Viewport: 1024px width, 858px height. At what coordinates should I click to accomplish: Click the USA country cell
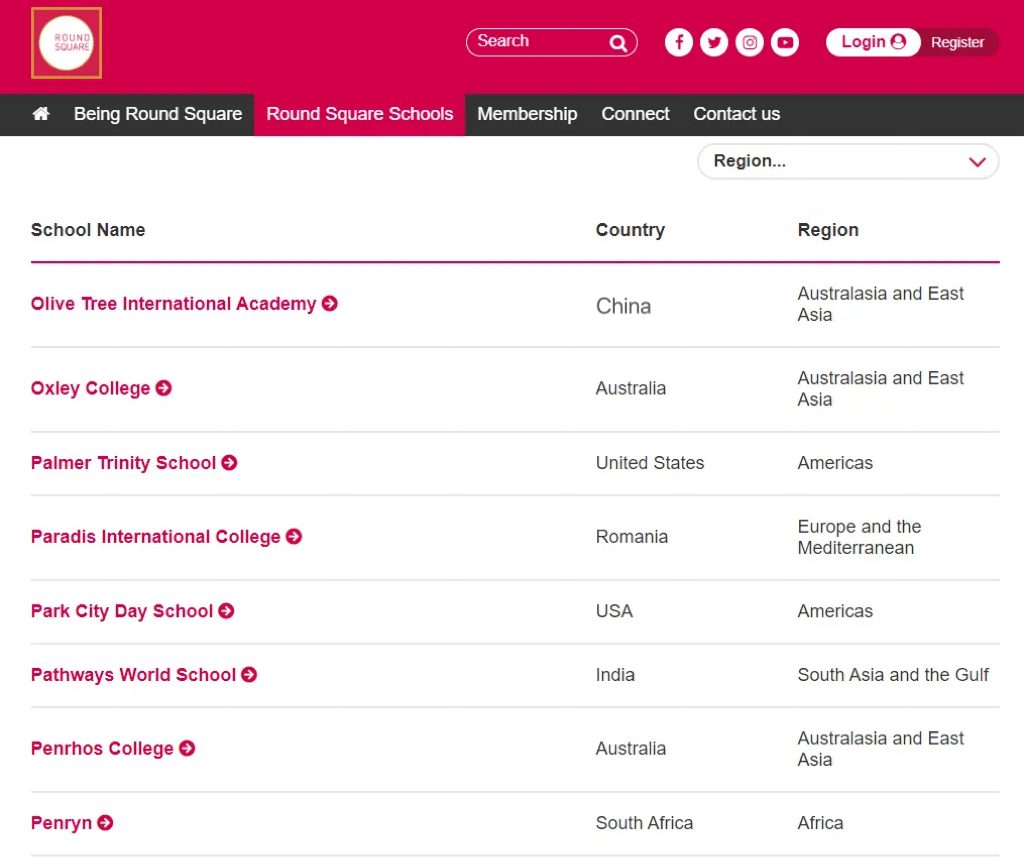[614, 611]
